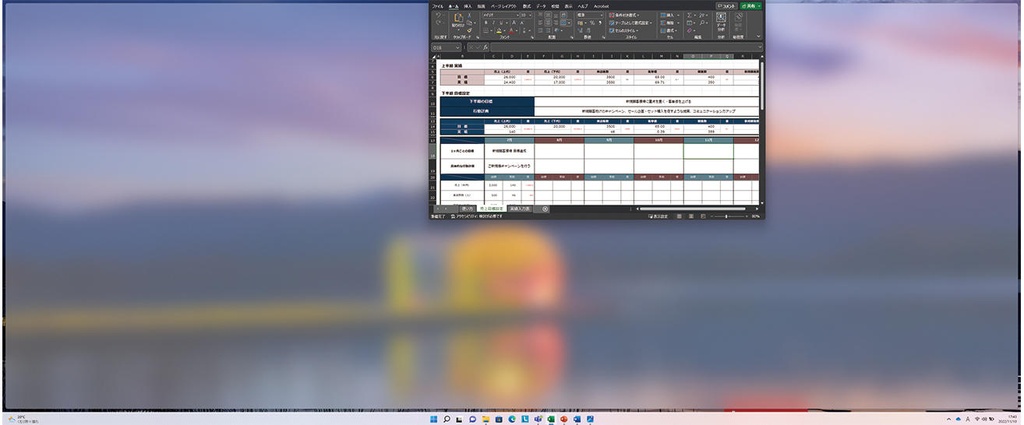Click the Insert cells button in Cells group
This screenshot has height=425, width=1024.
669,15
